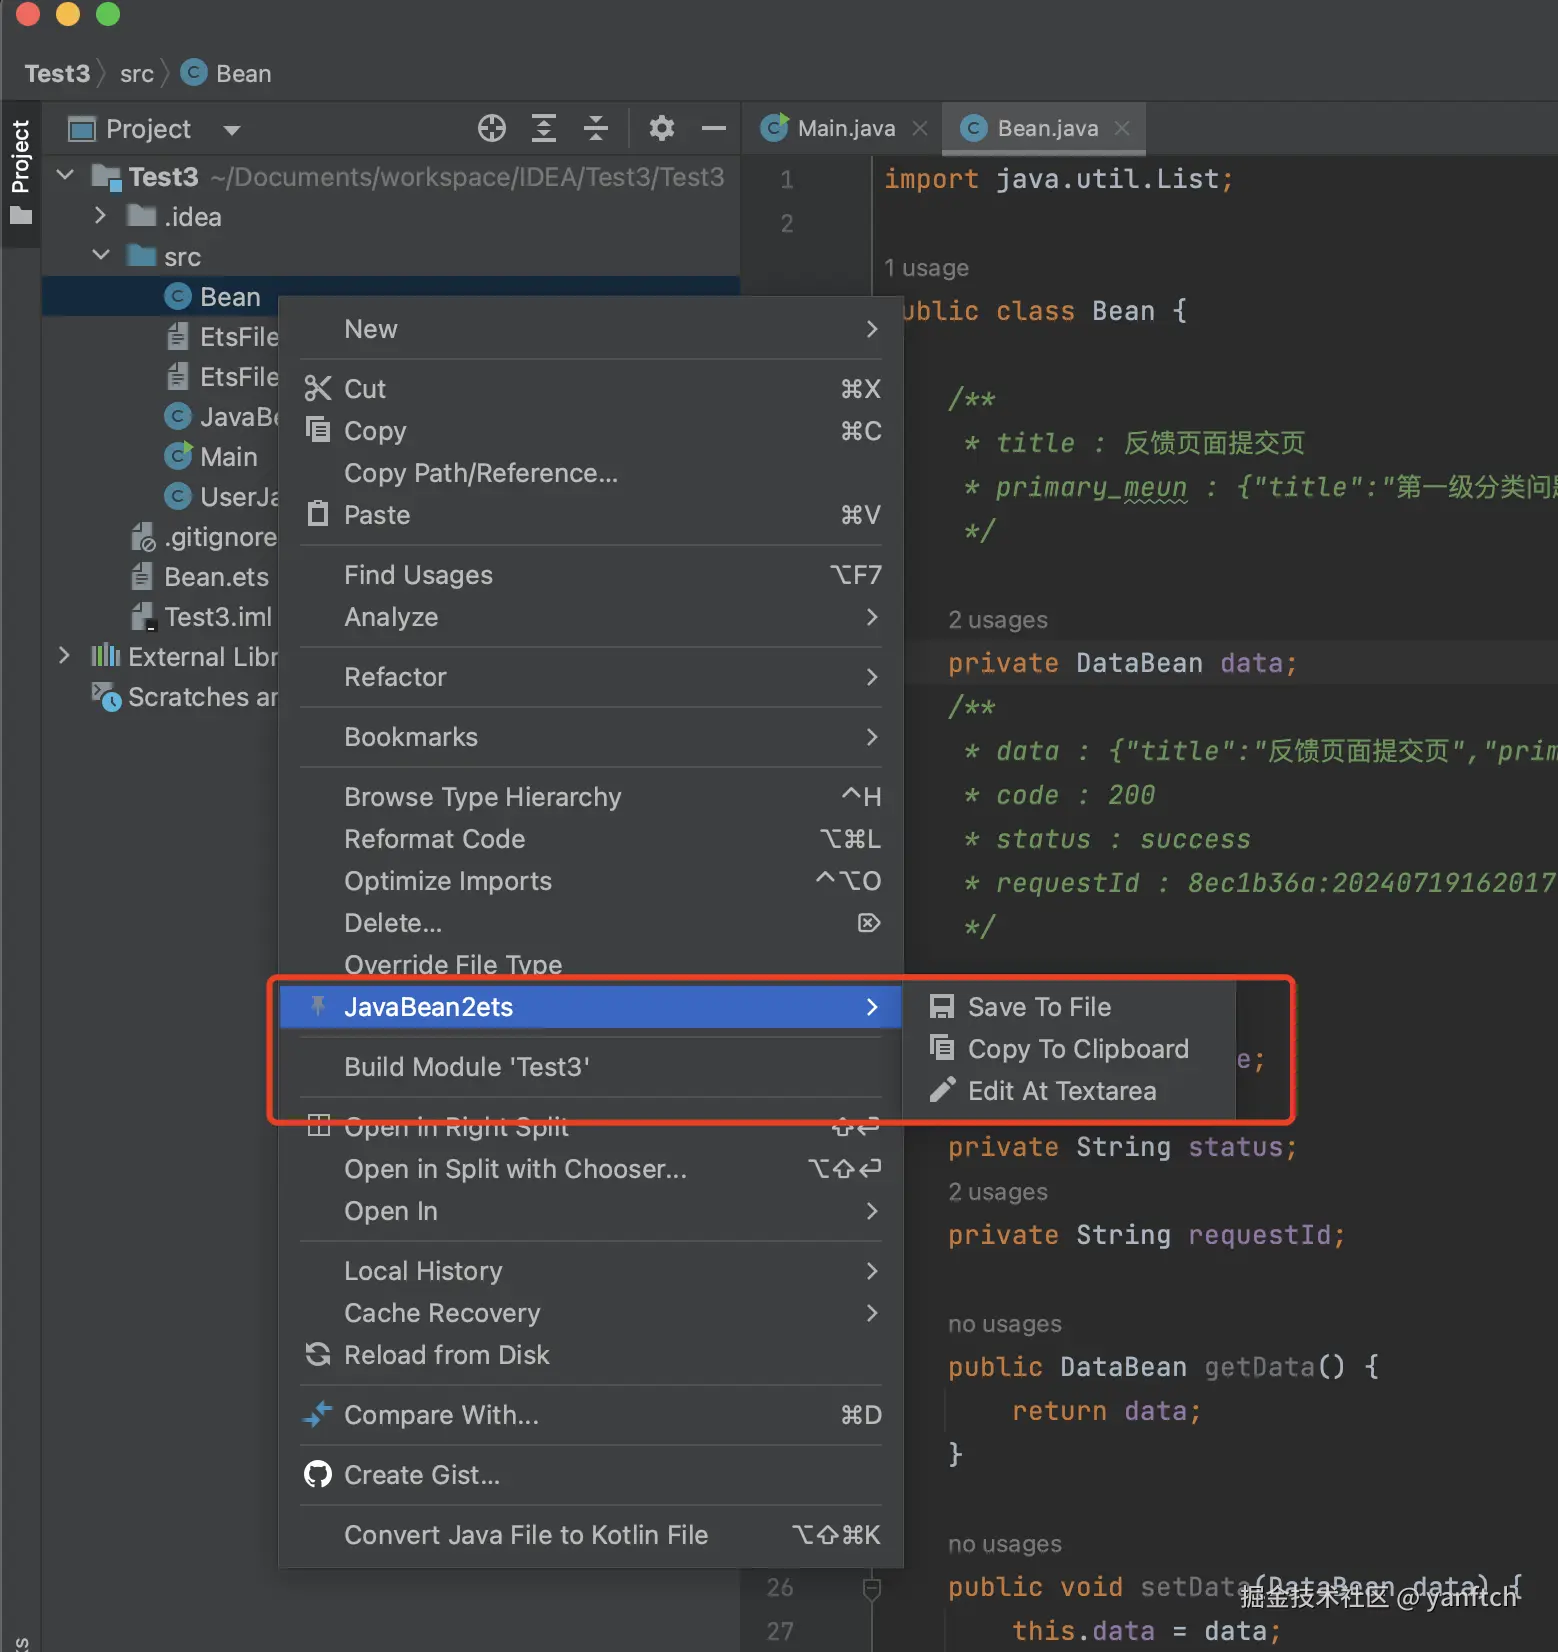Close the Bean.java editor tab

[x=1122, y=128]
